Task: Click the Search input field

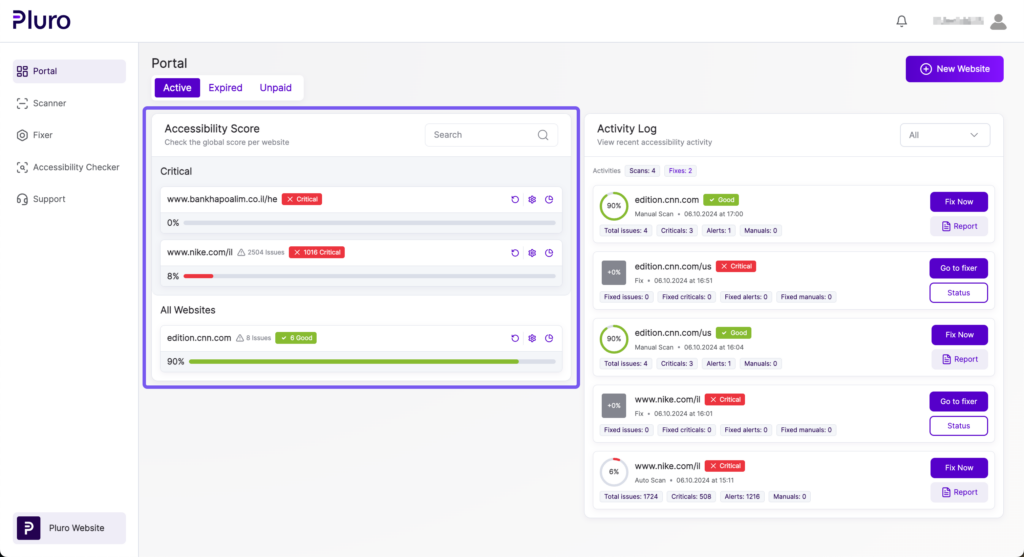Action: (480, 135)
